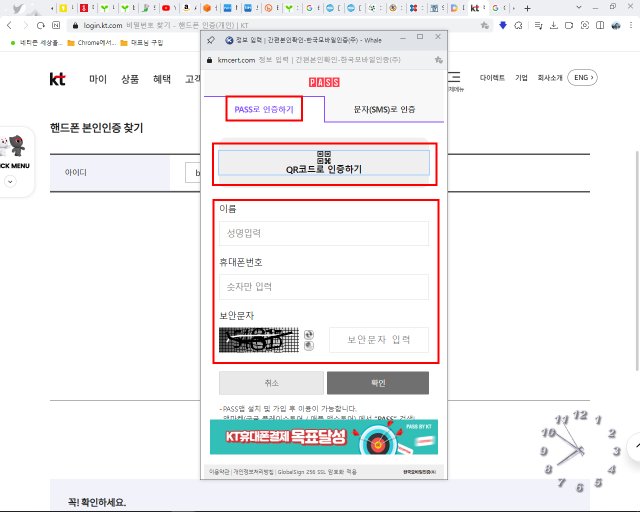Click the 확인 confirm button

click(x=378, y=383)
